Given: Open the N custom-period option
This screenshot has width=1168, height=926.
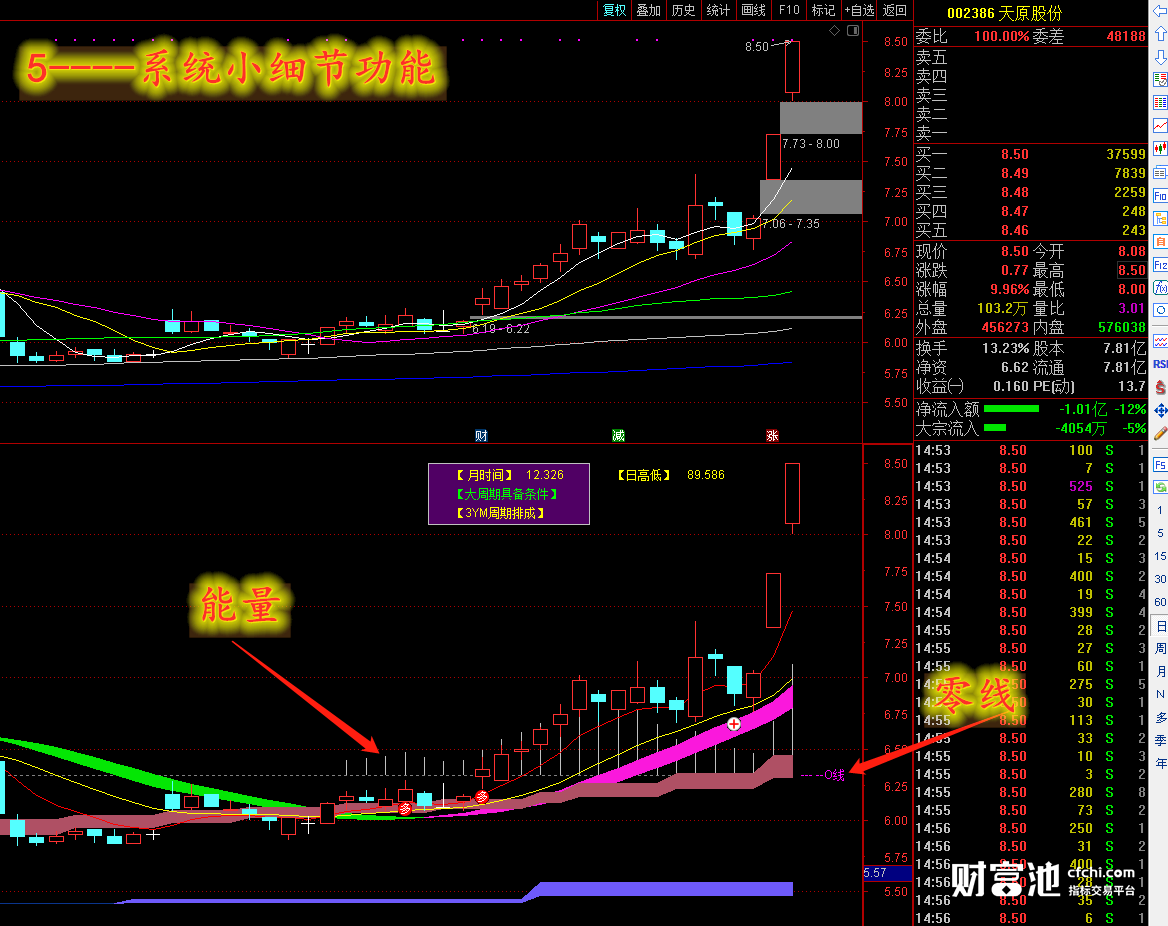Looking at the screenshot, I should 1160,694.
